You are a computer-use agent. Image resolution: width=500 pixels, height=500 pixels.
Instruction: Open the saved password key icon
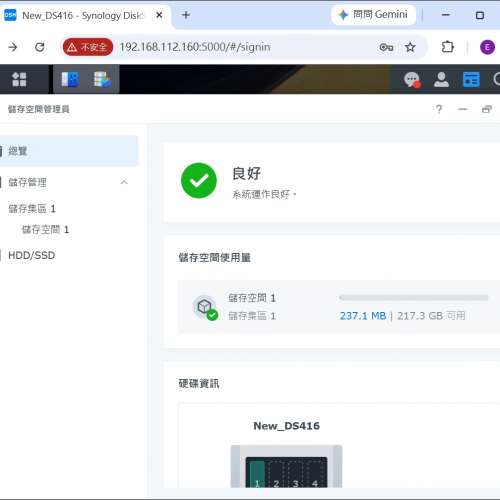click(x=386, y=47)
